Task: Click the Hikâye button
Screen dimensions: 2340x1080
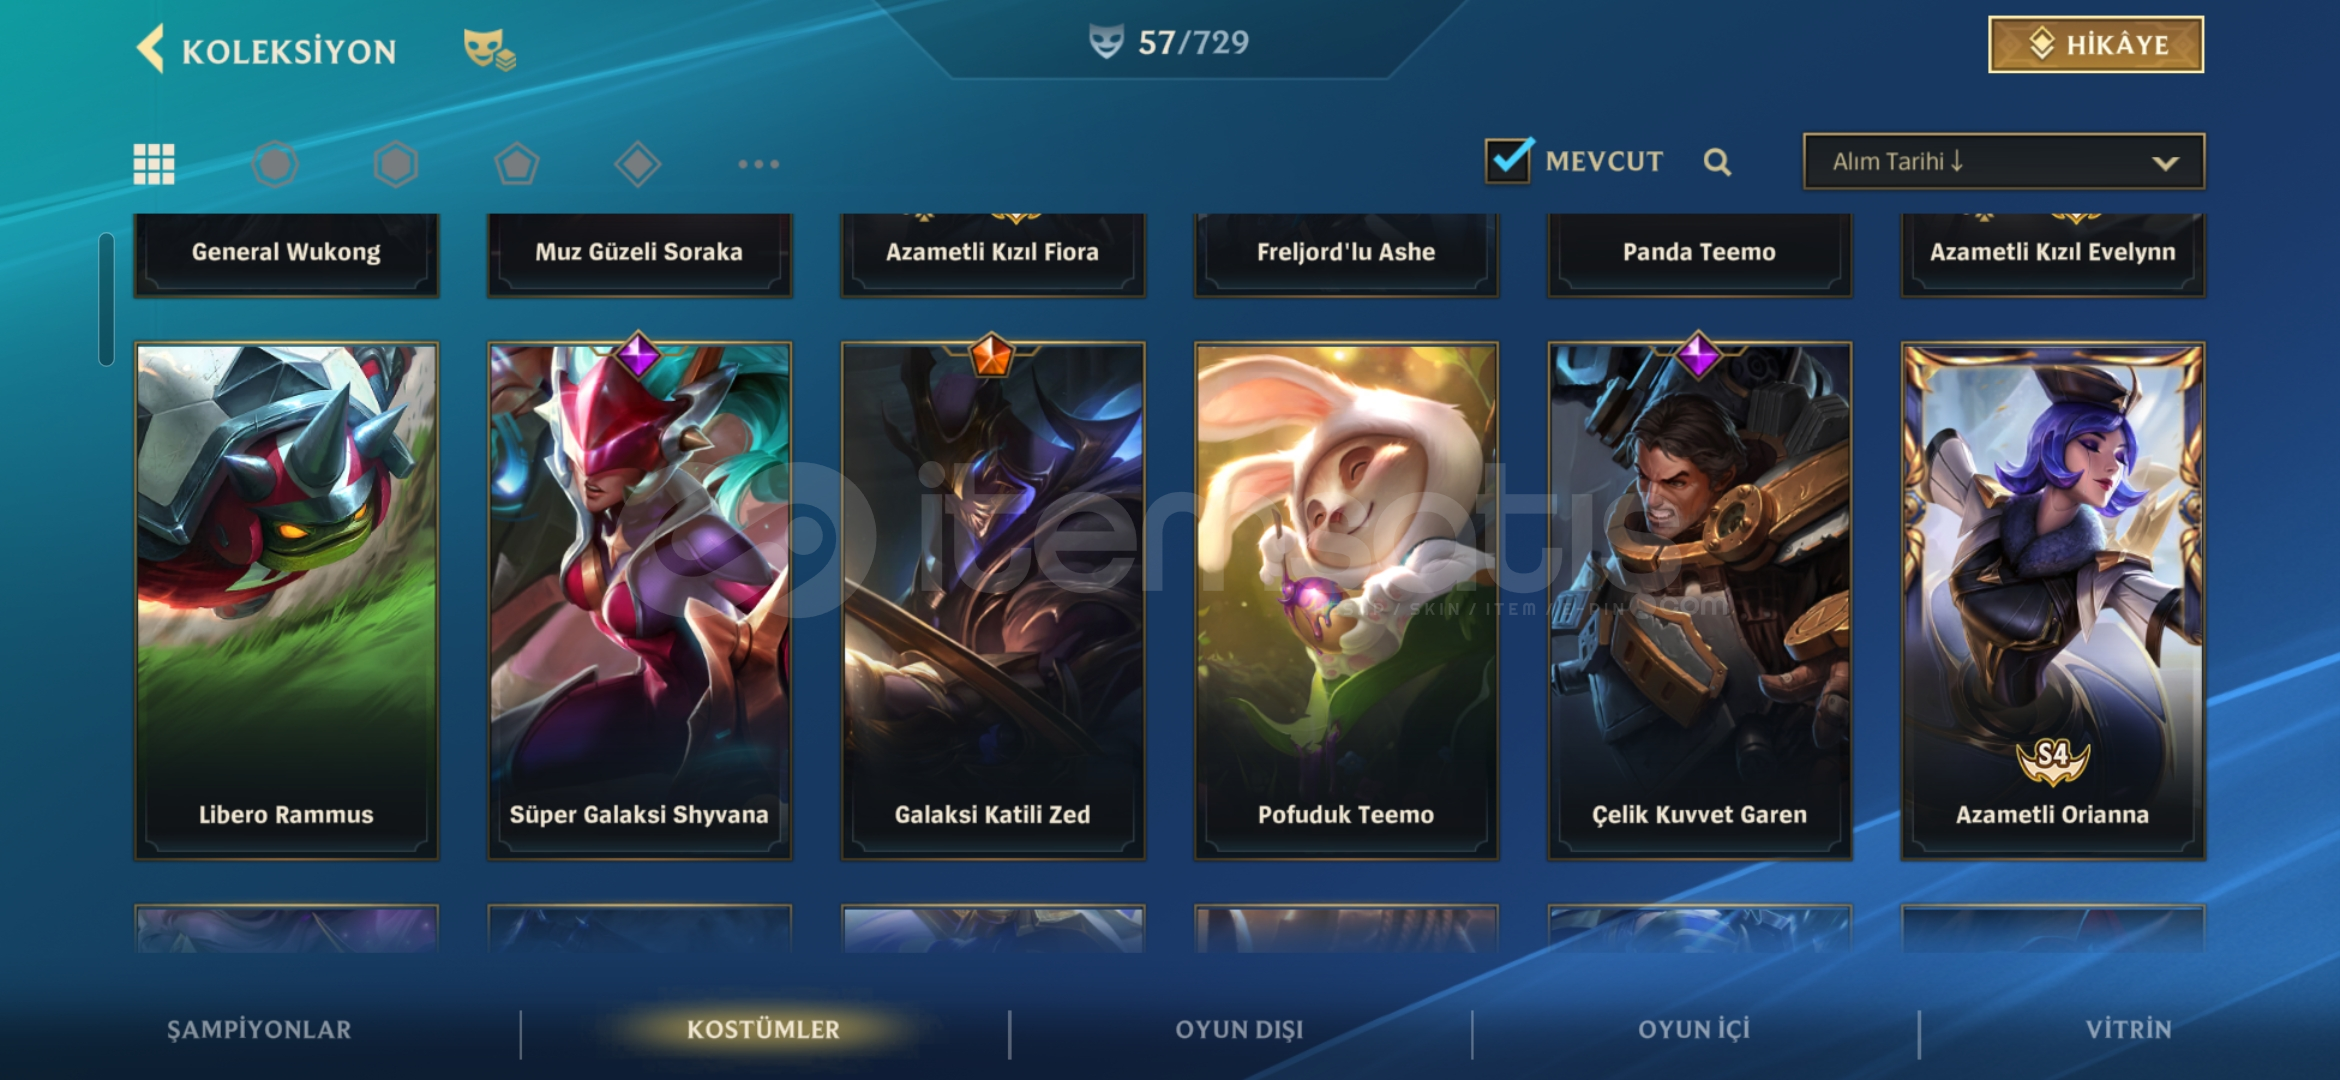Action: coord(2096,44)
